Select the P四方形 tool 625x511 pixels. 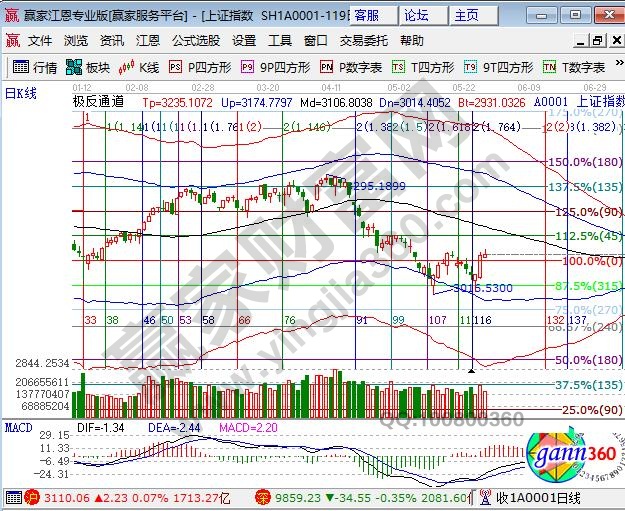[x=200, y=67]
